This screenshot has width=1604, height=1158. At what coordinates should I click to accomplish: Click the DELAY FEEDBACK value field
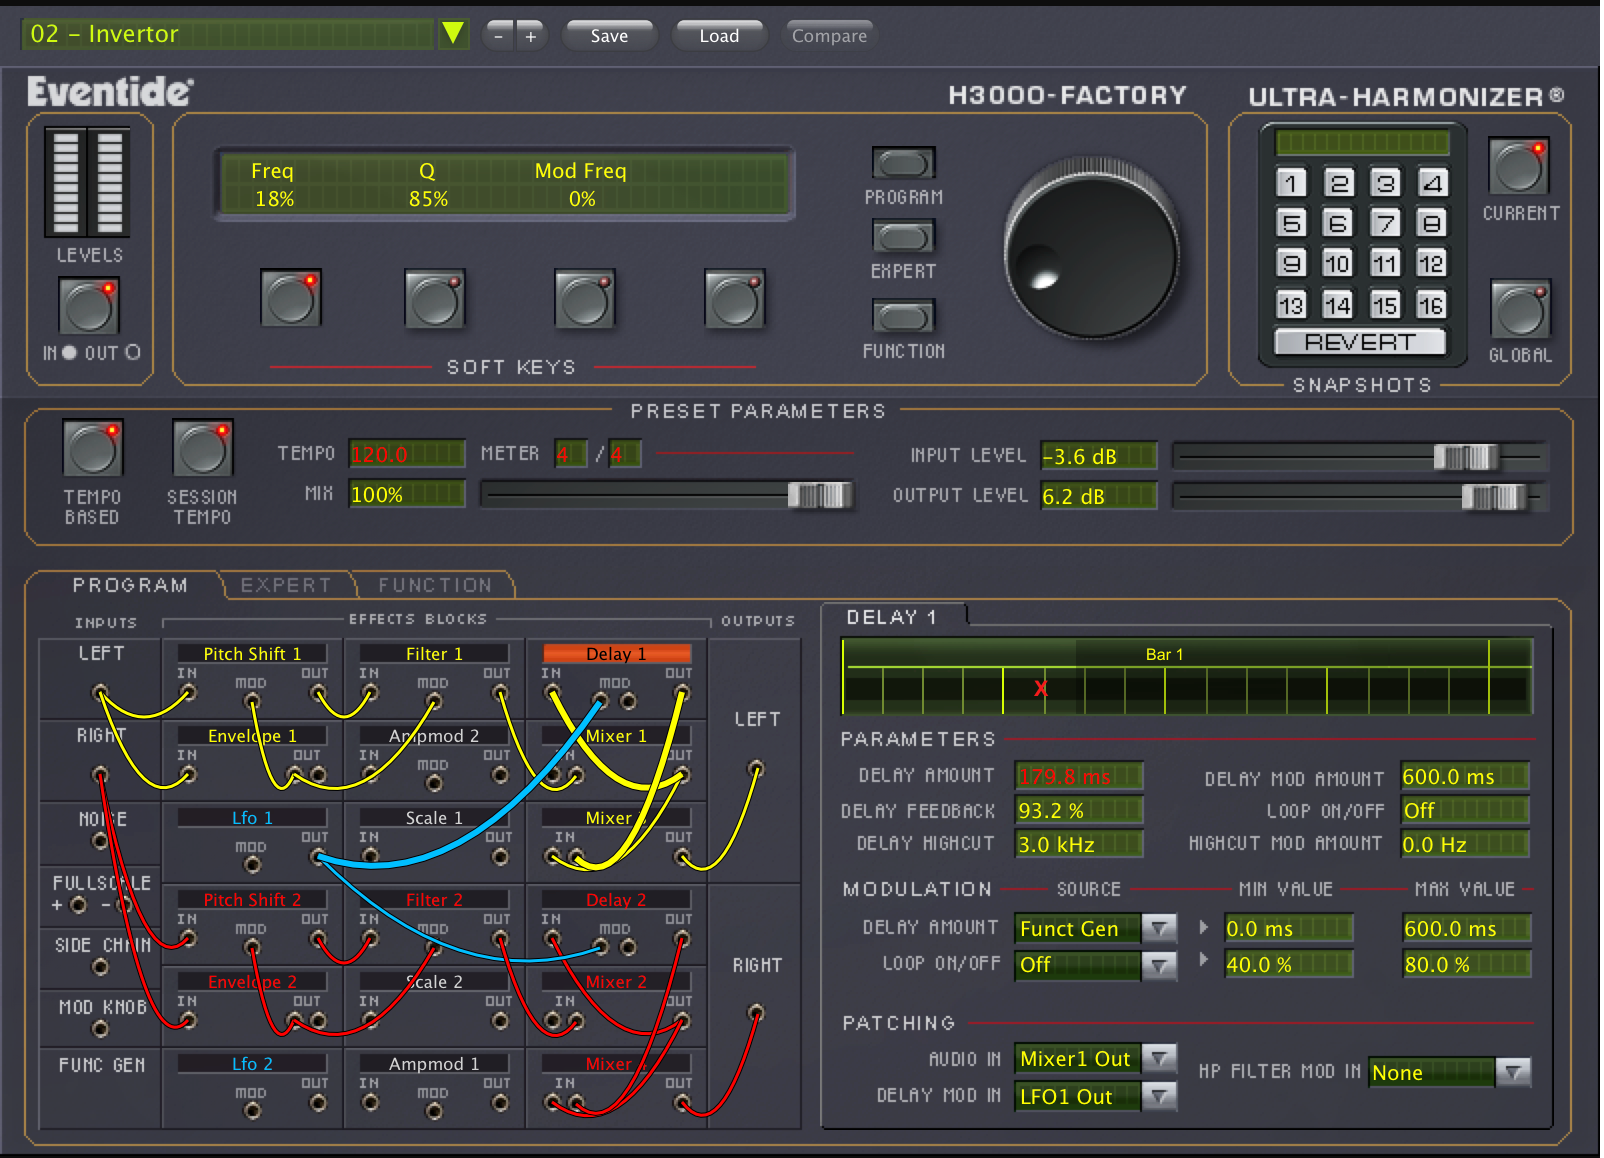click(1078, 810)
